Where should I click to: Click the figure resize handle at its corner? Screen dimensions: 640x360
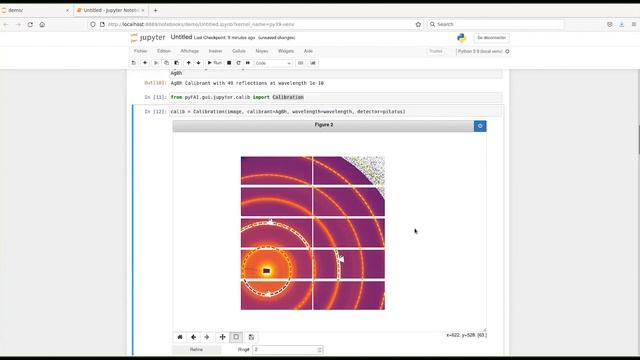[484, 329]
